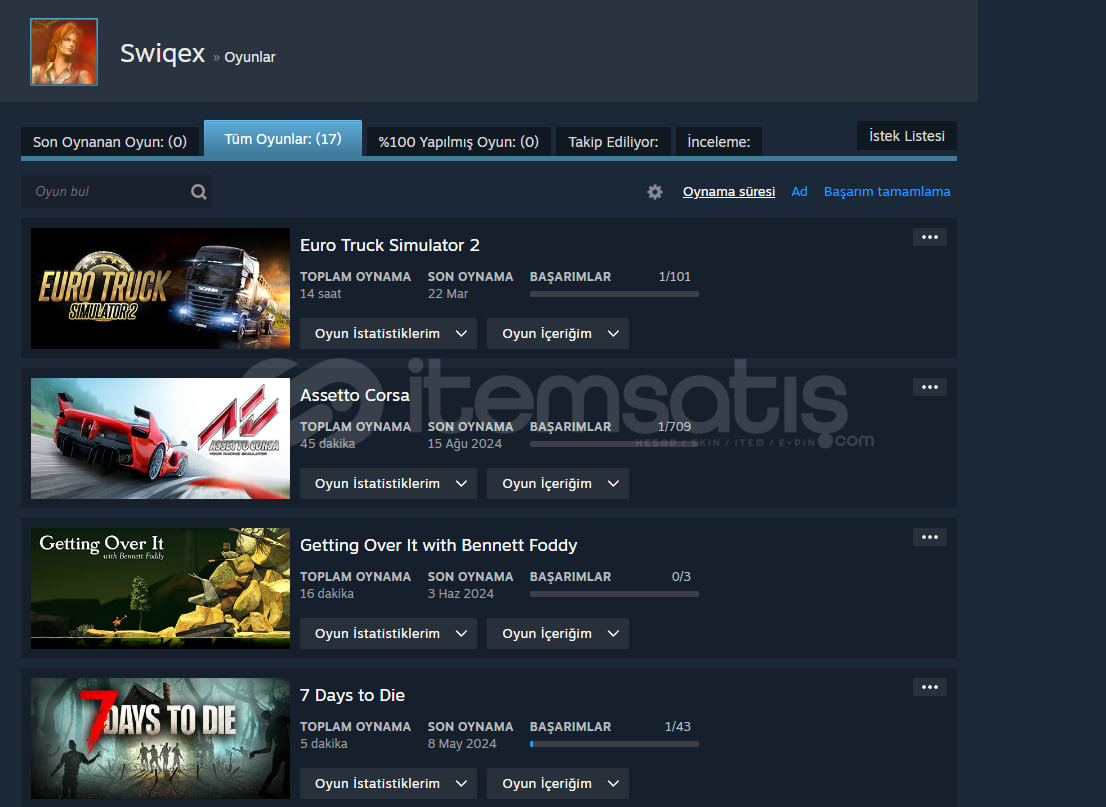Open the Swiqex profile avatar
This screenshot has width=1106, height=807.
point(63,52)
